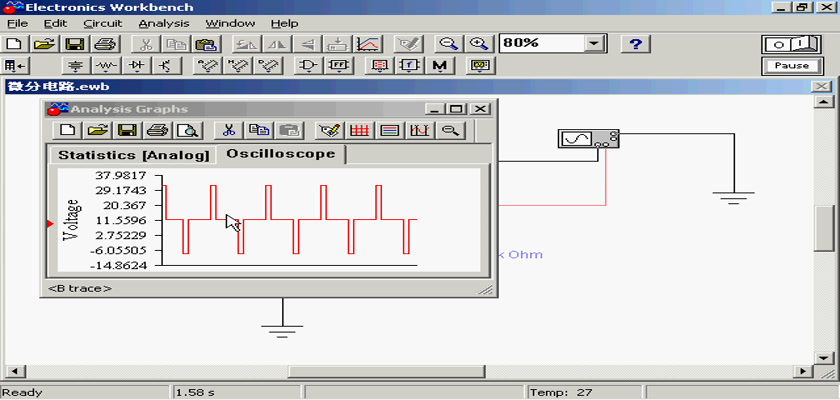Print the circuit from main toolbar
The image size is (840, 400).
pos(104,44)
